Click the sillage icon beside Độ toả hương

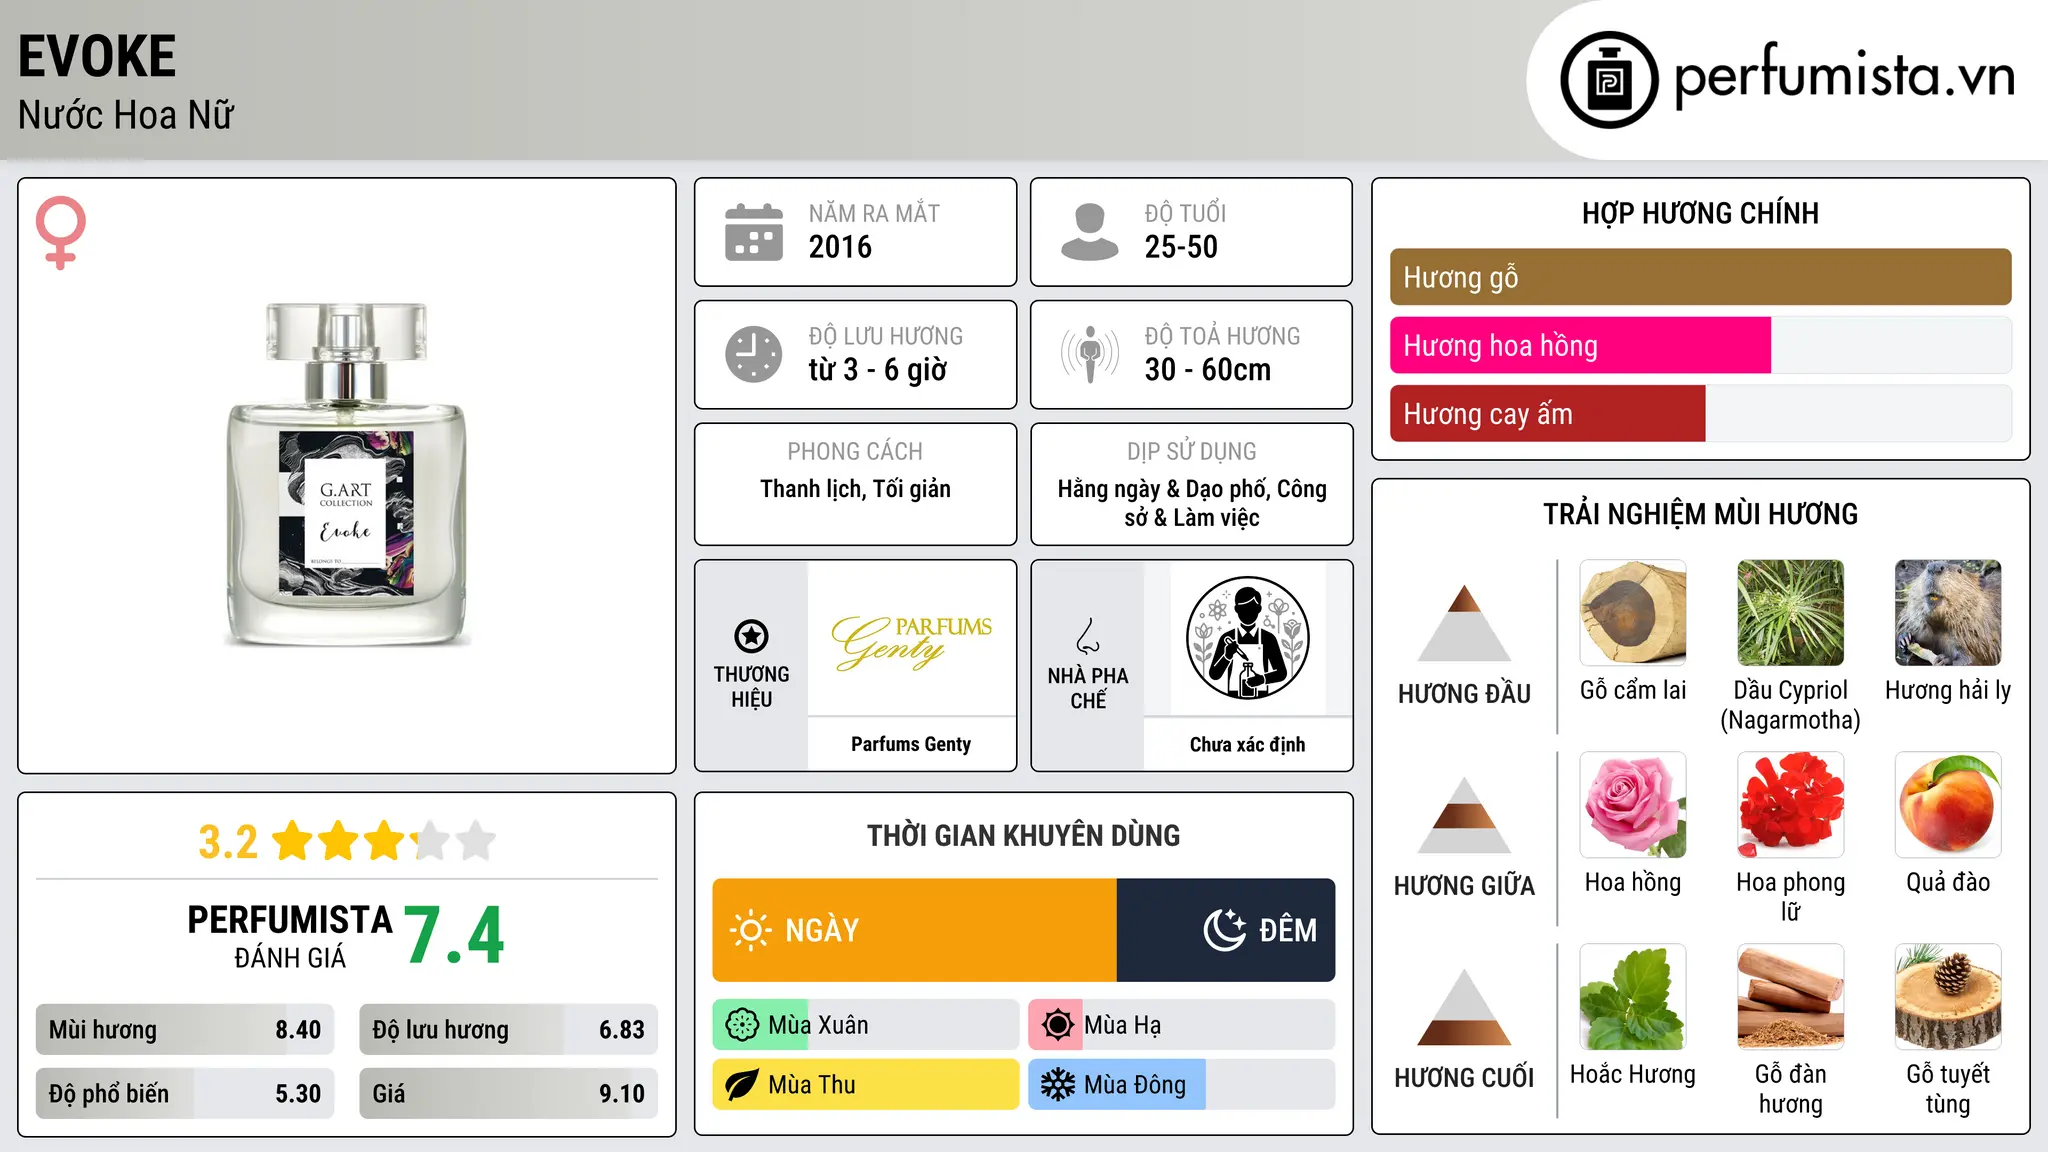click(1090, 354)
